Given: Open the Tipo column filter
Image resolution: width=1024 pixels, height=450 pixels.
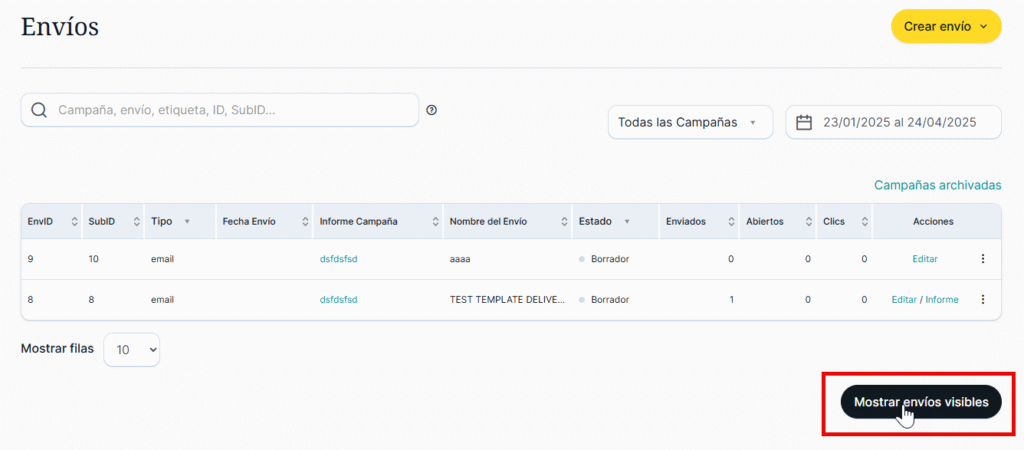Looking at the screenshot, I should (x=187, y=221).
